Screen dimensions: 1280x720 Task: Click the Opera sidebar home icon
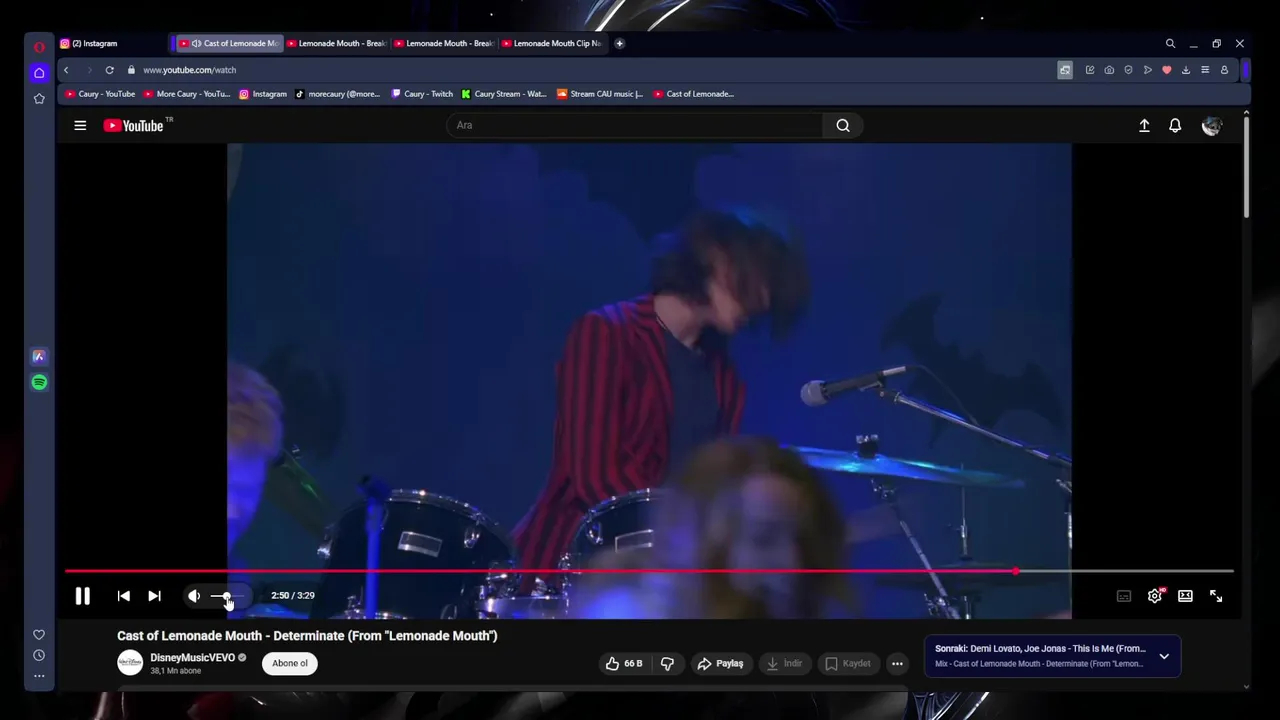click(x=39, y=72)
